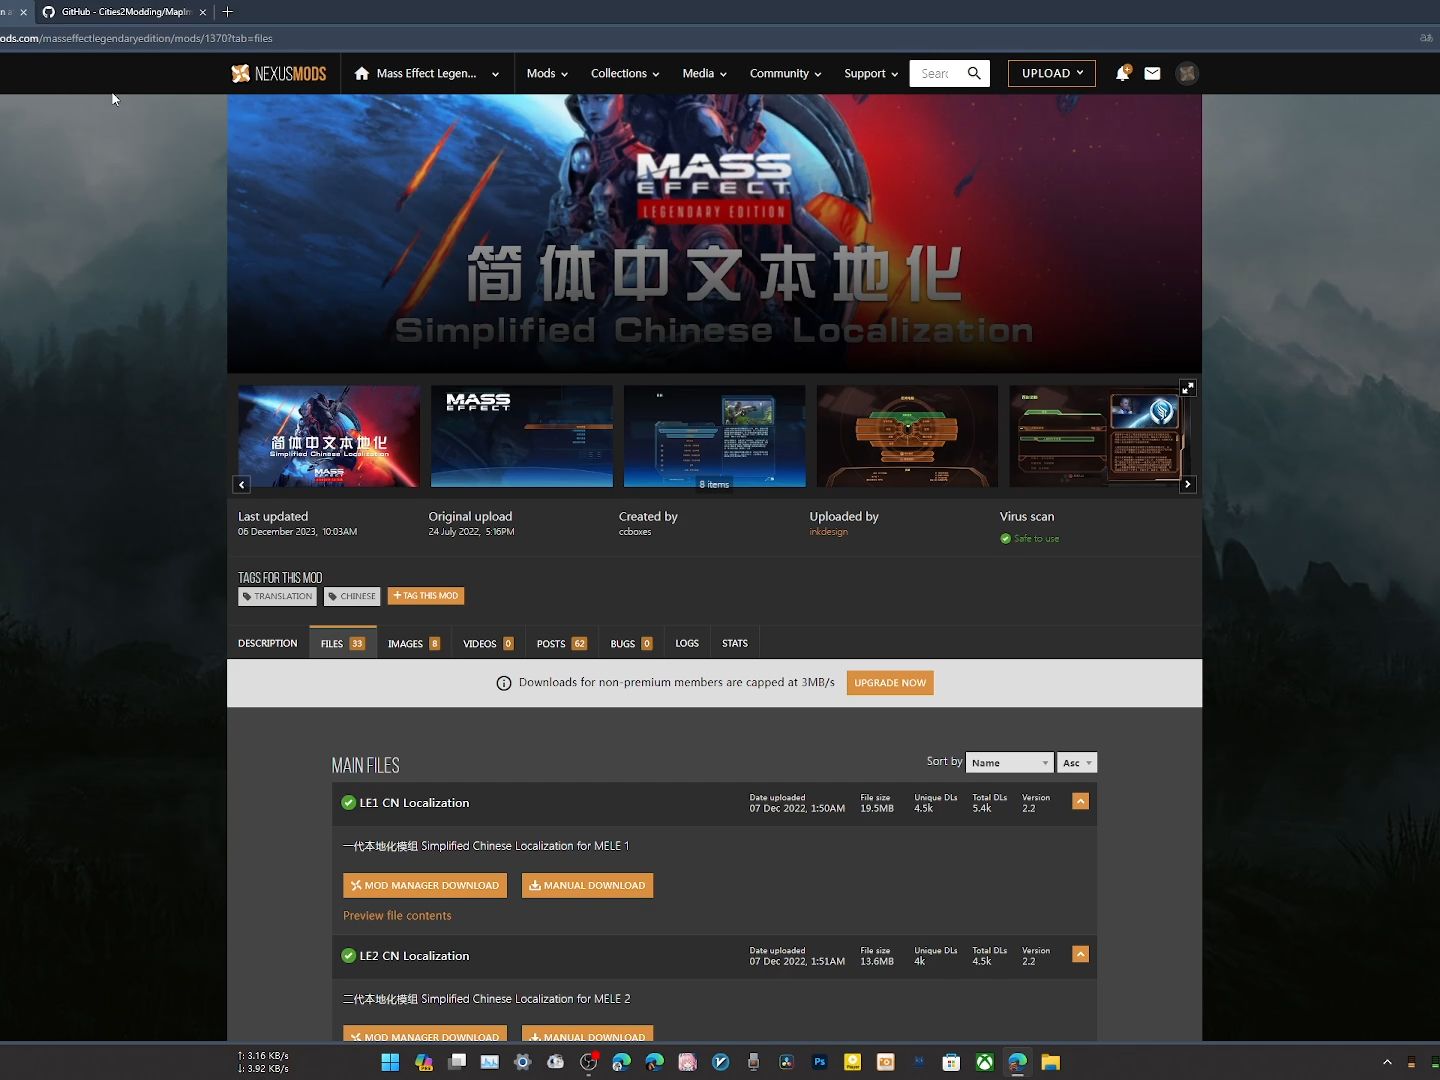Click the Tag This Mod button
This screenshot has height=1080, width=1440.
point(426,596)
